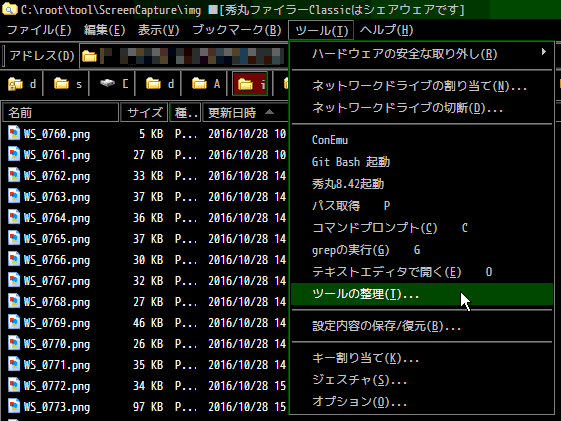
Task: Open the ファイル(F) menu
Action: (39, 30)
